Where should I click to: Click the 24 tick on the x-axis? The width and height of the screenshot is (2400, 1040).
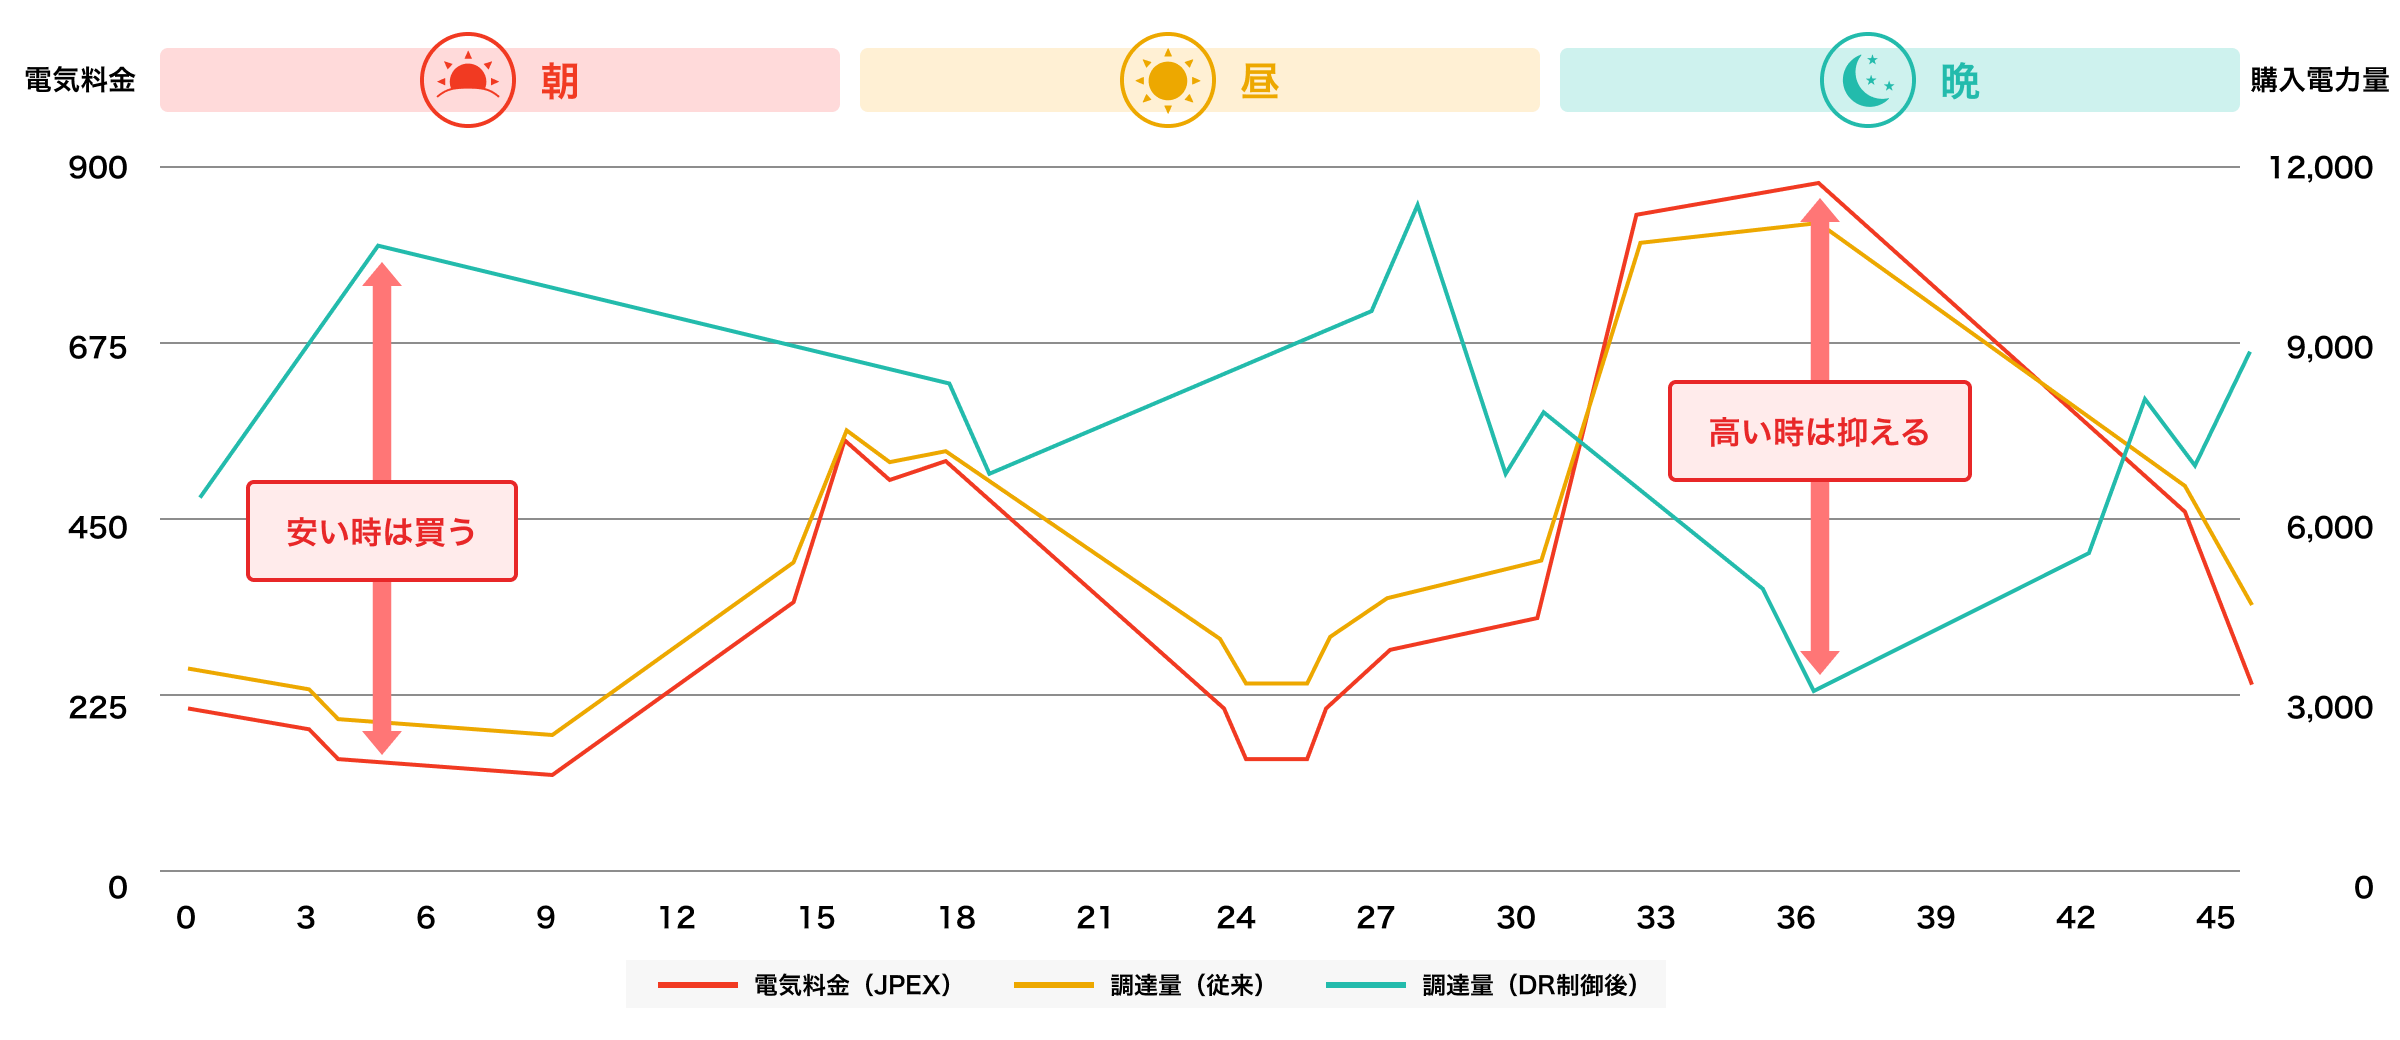(1236, 917)
